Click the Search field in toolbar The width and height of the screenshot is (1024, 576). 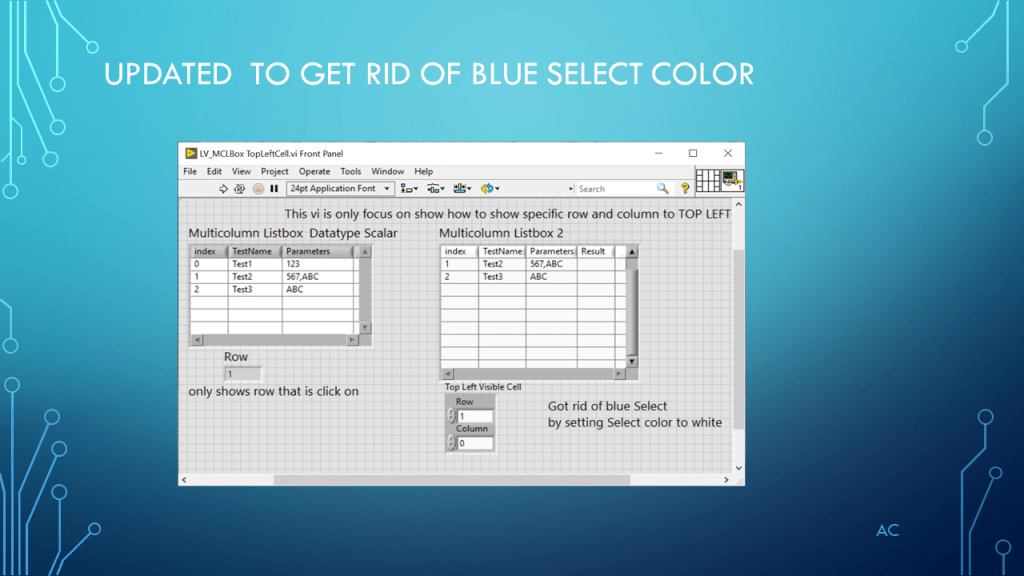pyautogui.click(x=615, y=188)
